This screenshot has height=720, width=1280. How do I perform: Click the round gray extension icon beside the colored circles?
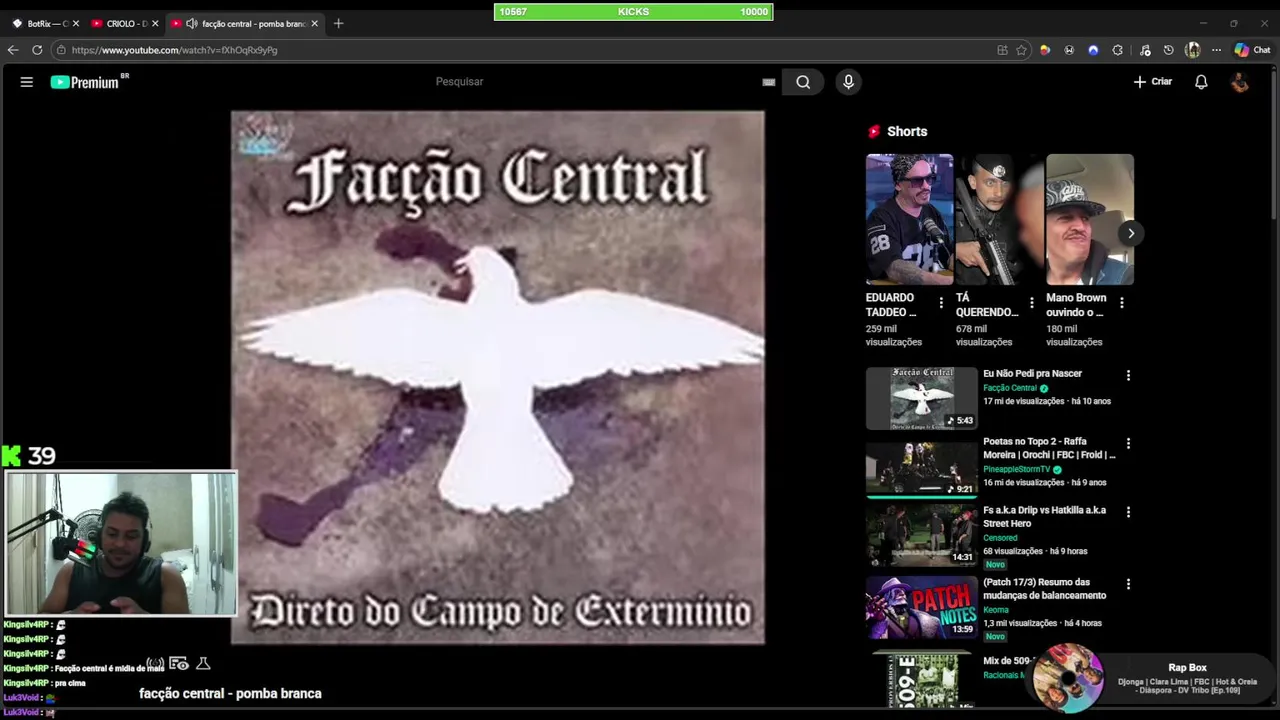[1069, 50]
